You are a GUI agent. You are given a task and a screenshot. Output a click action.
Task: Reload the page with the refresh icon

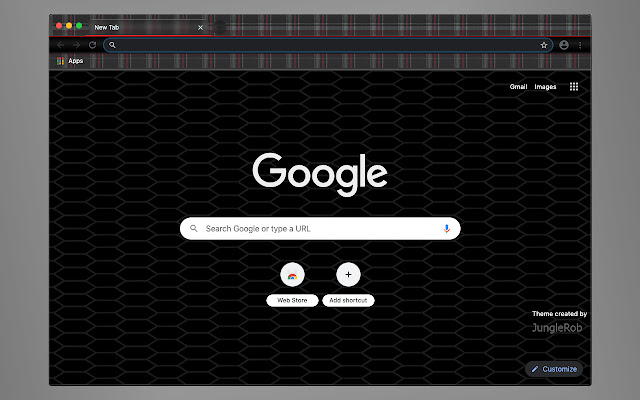coord(93,45)
